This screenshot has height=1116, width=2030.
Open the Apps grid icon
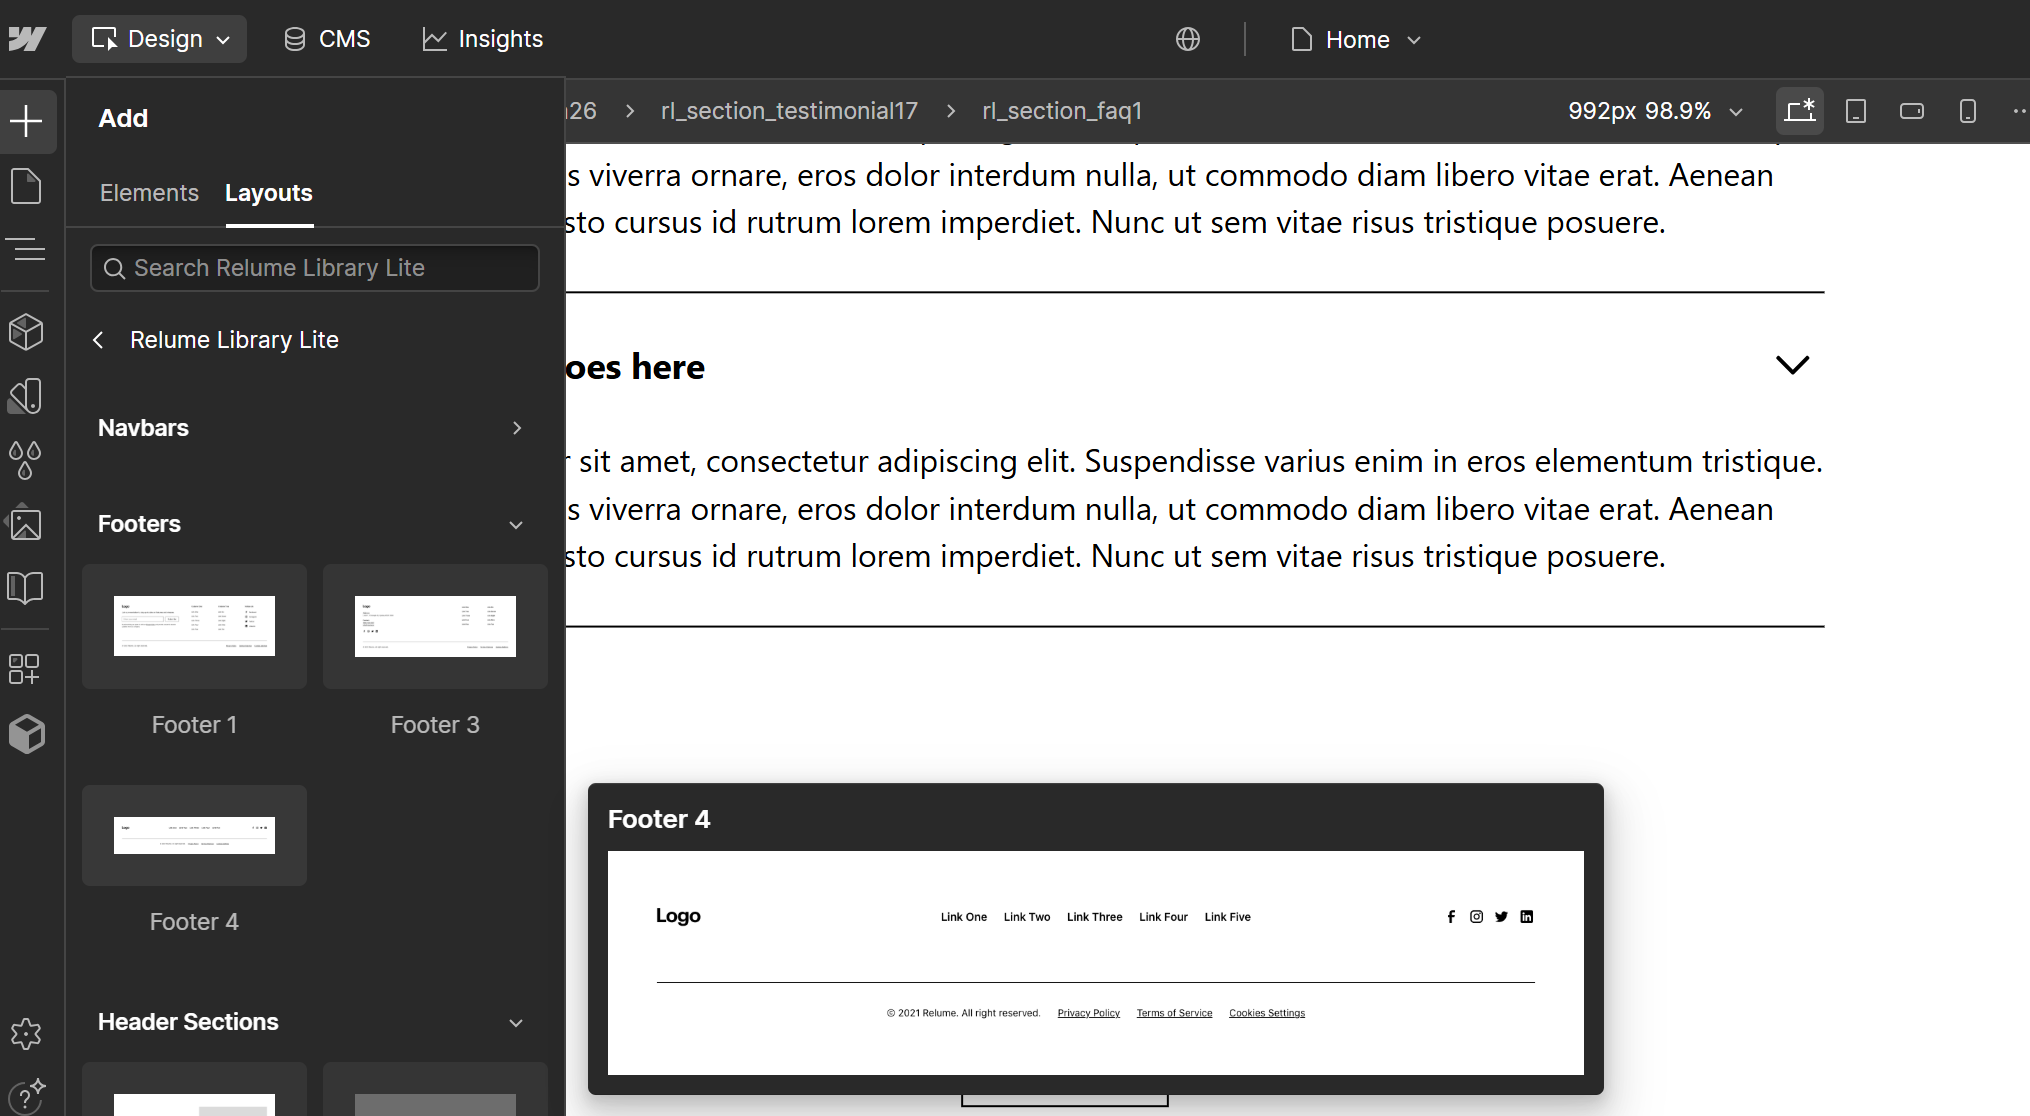[x=24, y=669]
